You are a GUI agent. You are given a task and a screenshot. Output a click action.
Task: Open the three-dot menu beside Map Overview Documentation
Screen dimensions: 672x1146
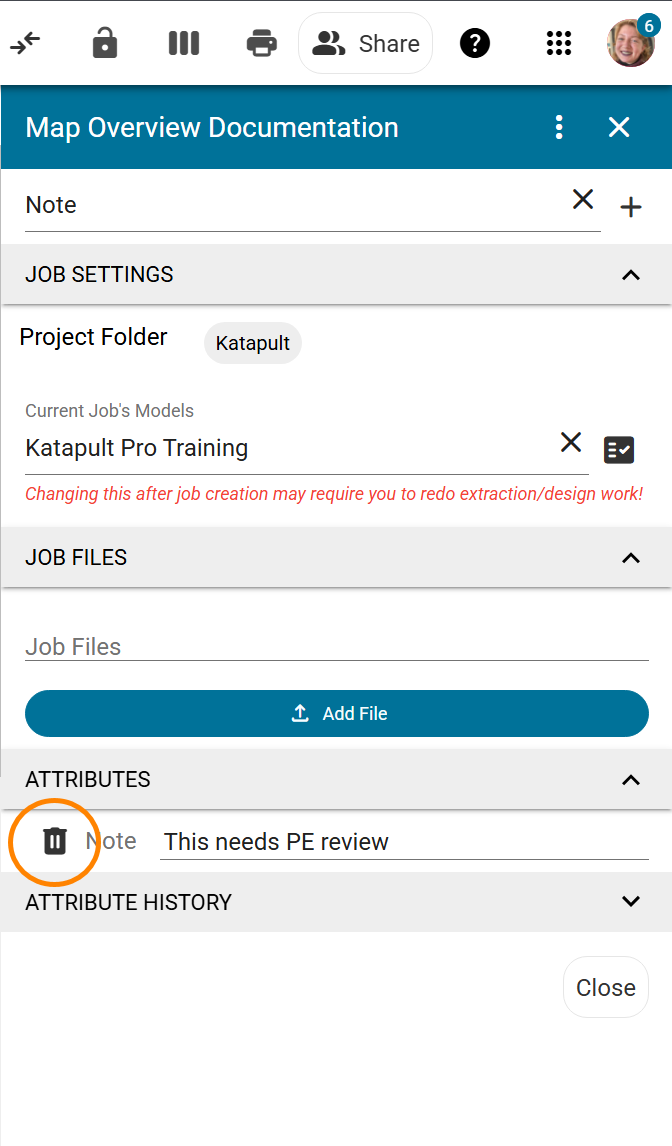559,127
